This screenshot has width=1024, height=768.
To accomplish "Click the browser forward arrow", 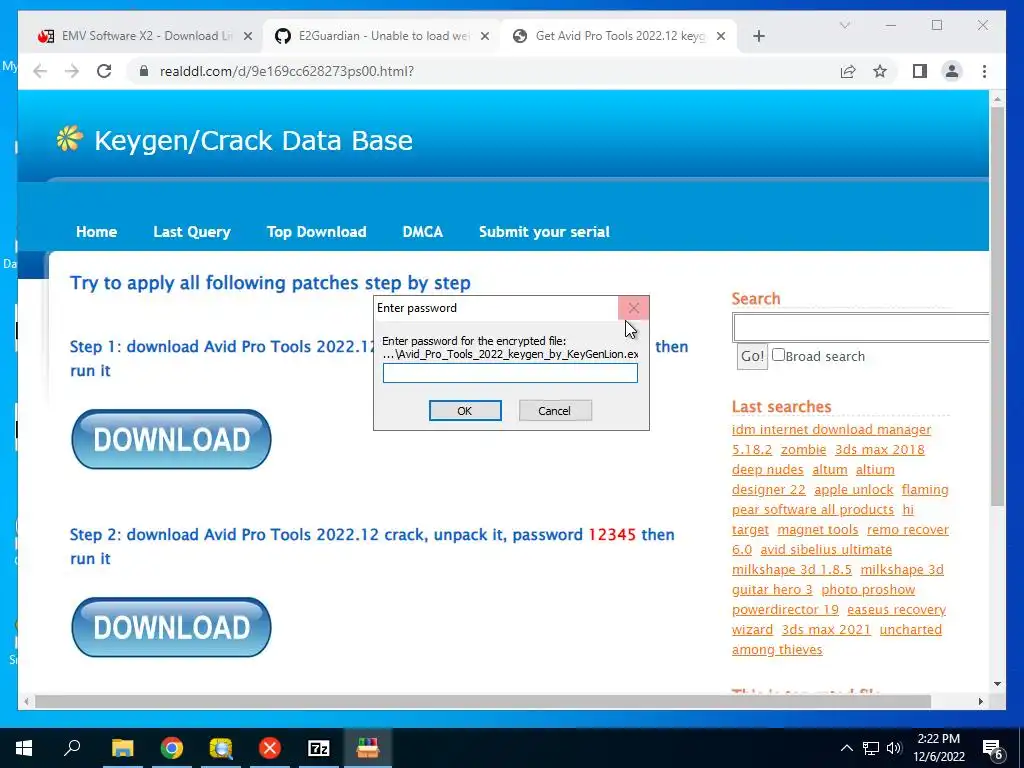I will click(72, 71).
